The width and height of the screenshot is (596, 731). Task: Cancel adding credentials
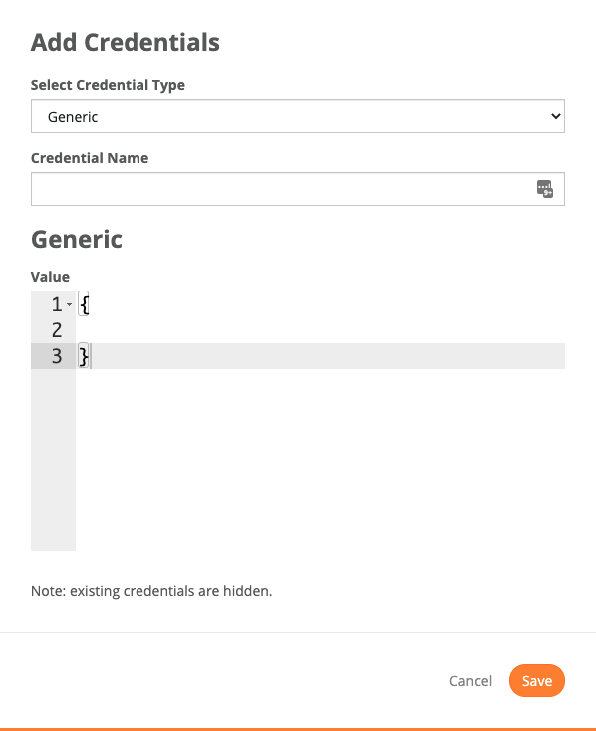pyautogui.click(x=470, y=681)
